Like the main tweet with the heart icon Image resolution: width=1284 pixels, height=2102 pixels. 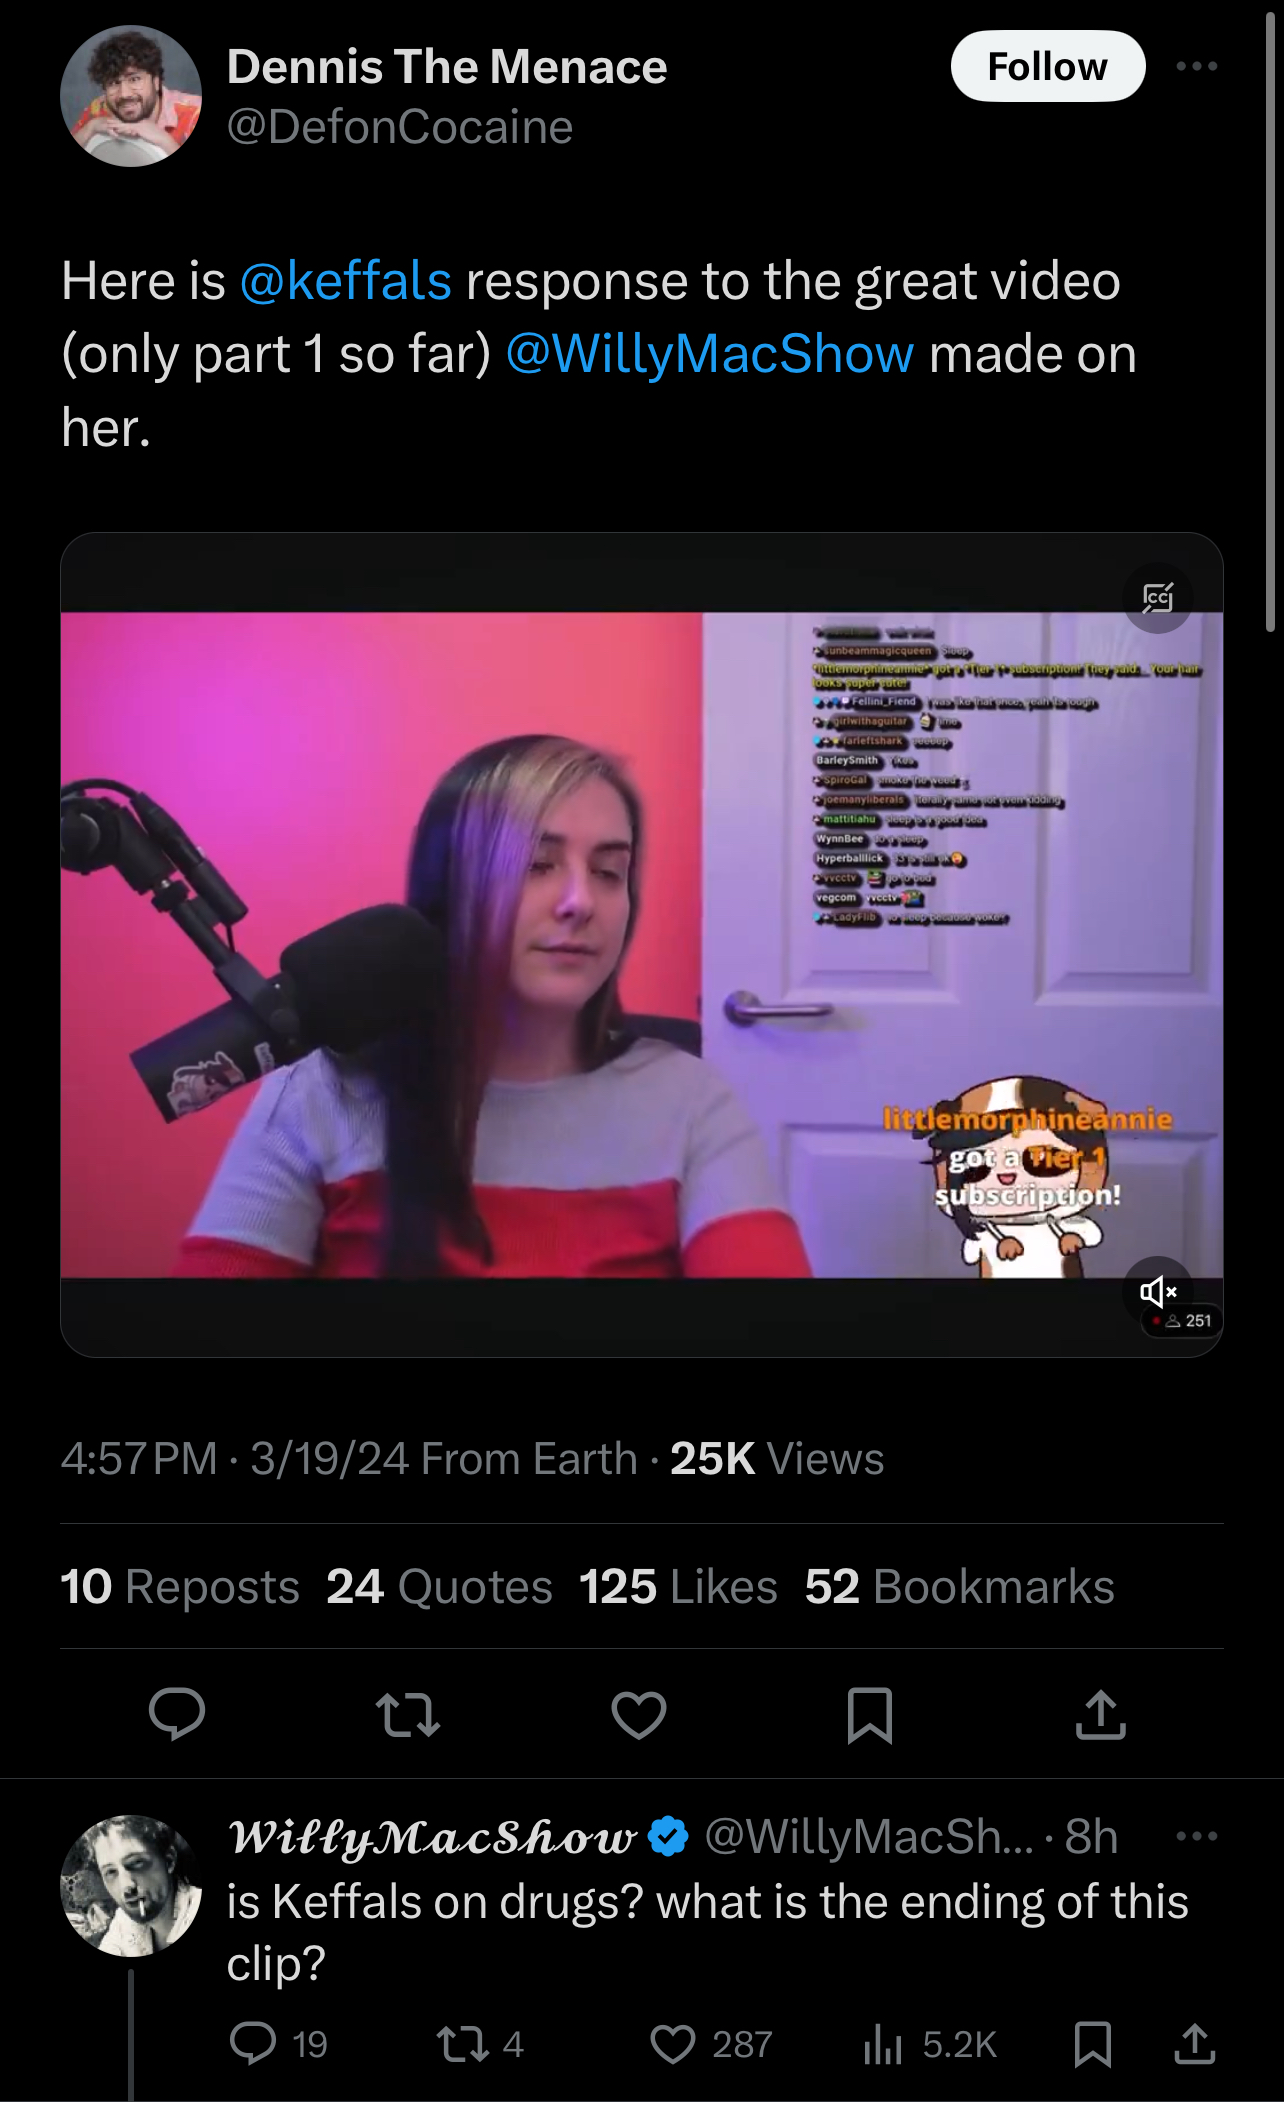[639, 1715]
